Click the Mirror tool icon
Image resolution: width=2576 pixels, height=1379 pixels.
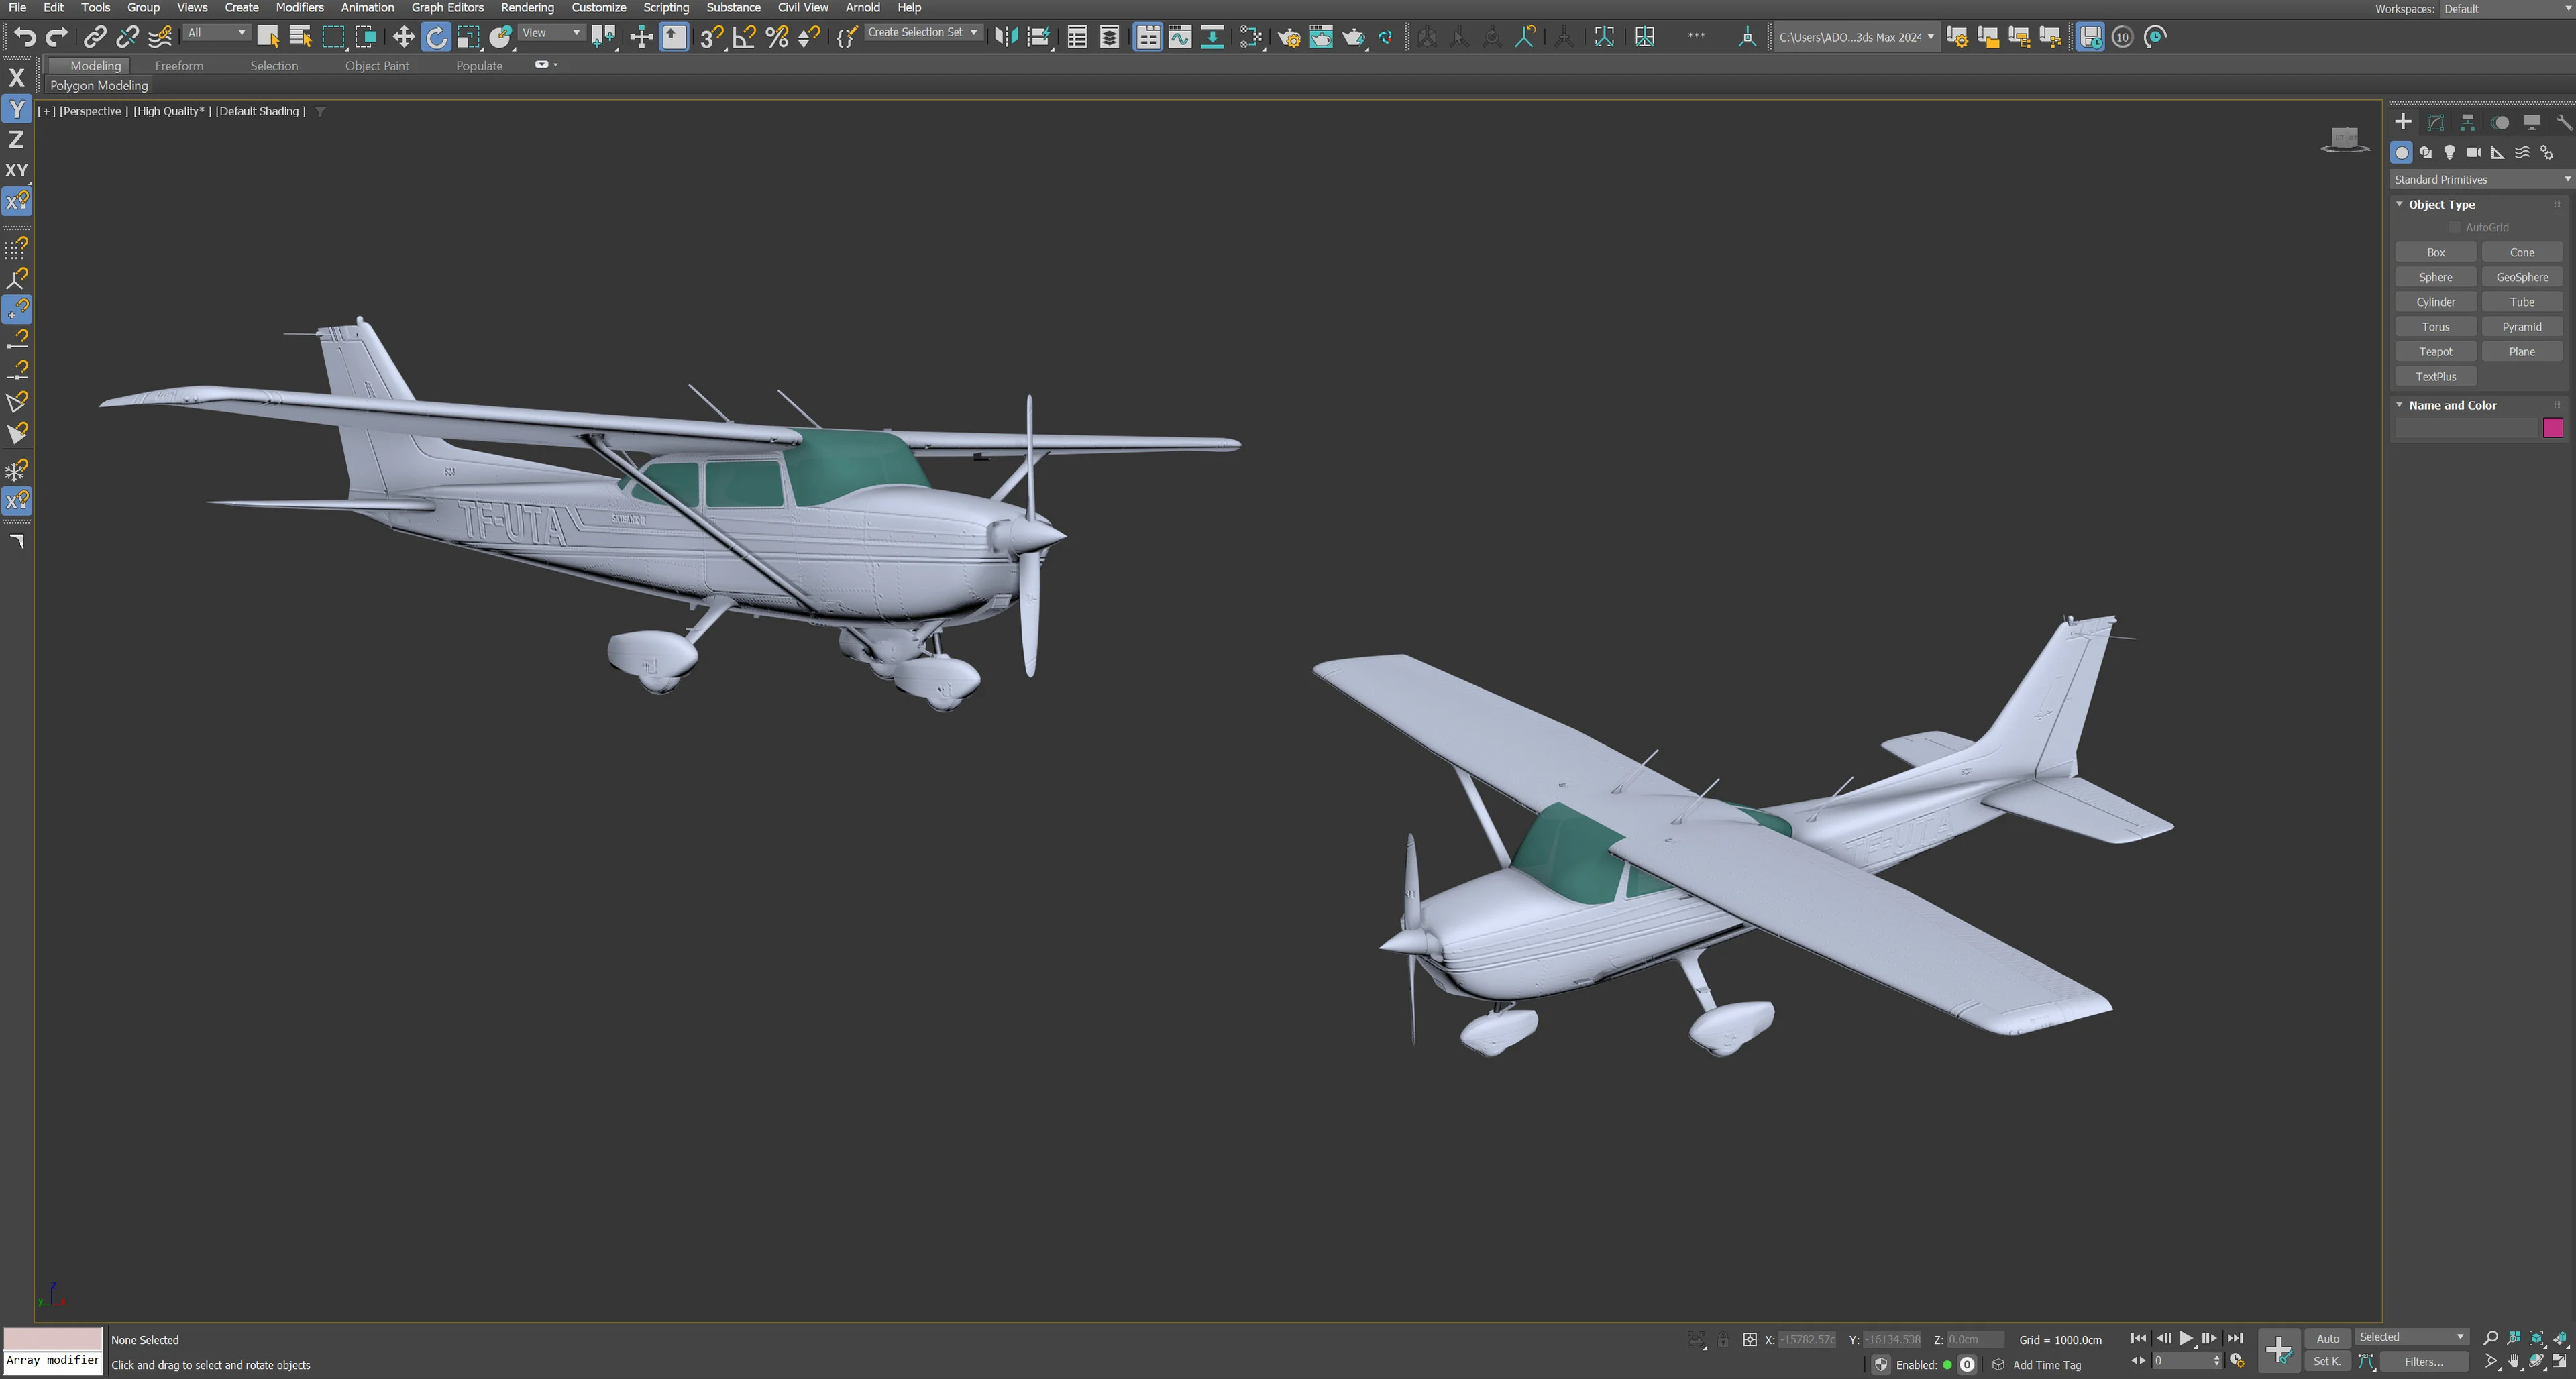pos(1006,37)
